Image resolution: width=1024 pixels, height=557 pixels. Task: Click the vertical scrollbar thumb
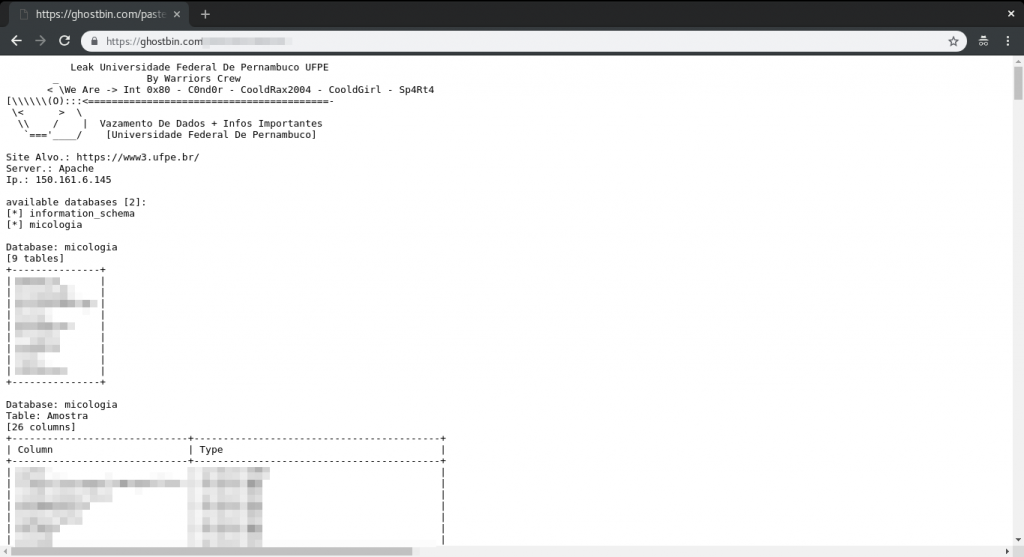(x=1018, y=83)
